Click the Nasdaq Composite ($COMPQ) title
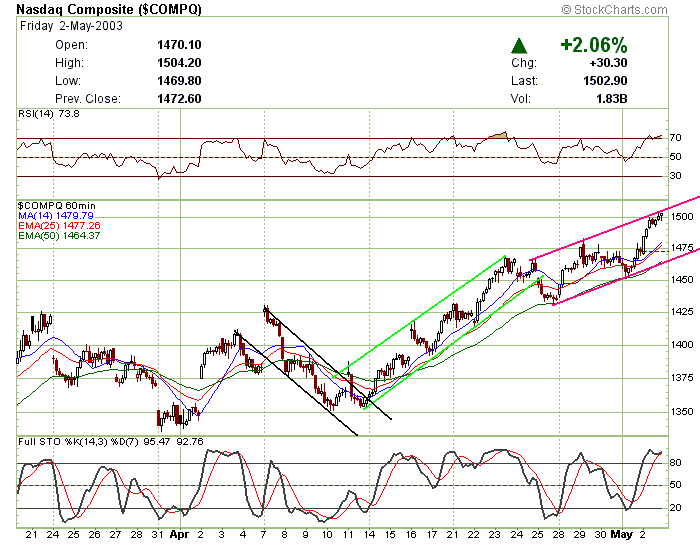 point(109,9)
